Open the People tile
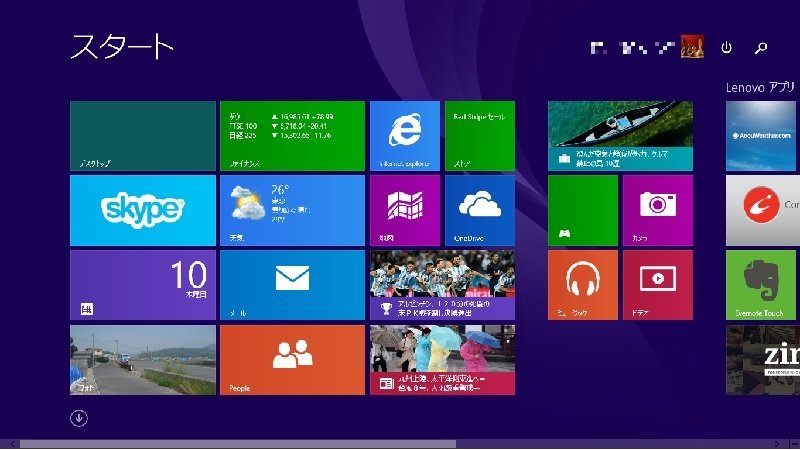800x450 pixels. coord(292,360)
